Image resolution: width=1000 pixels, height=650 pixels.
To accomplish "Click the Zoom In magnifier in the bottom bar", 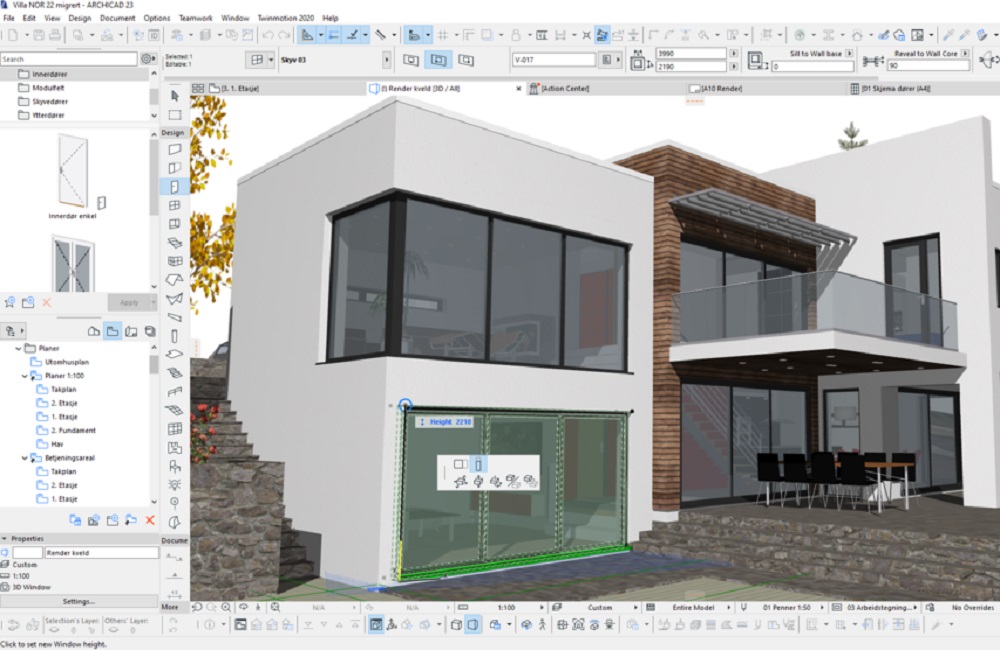I will (226, 607).
